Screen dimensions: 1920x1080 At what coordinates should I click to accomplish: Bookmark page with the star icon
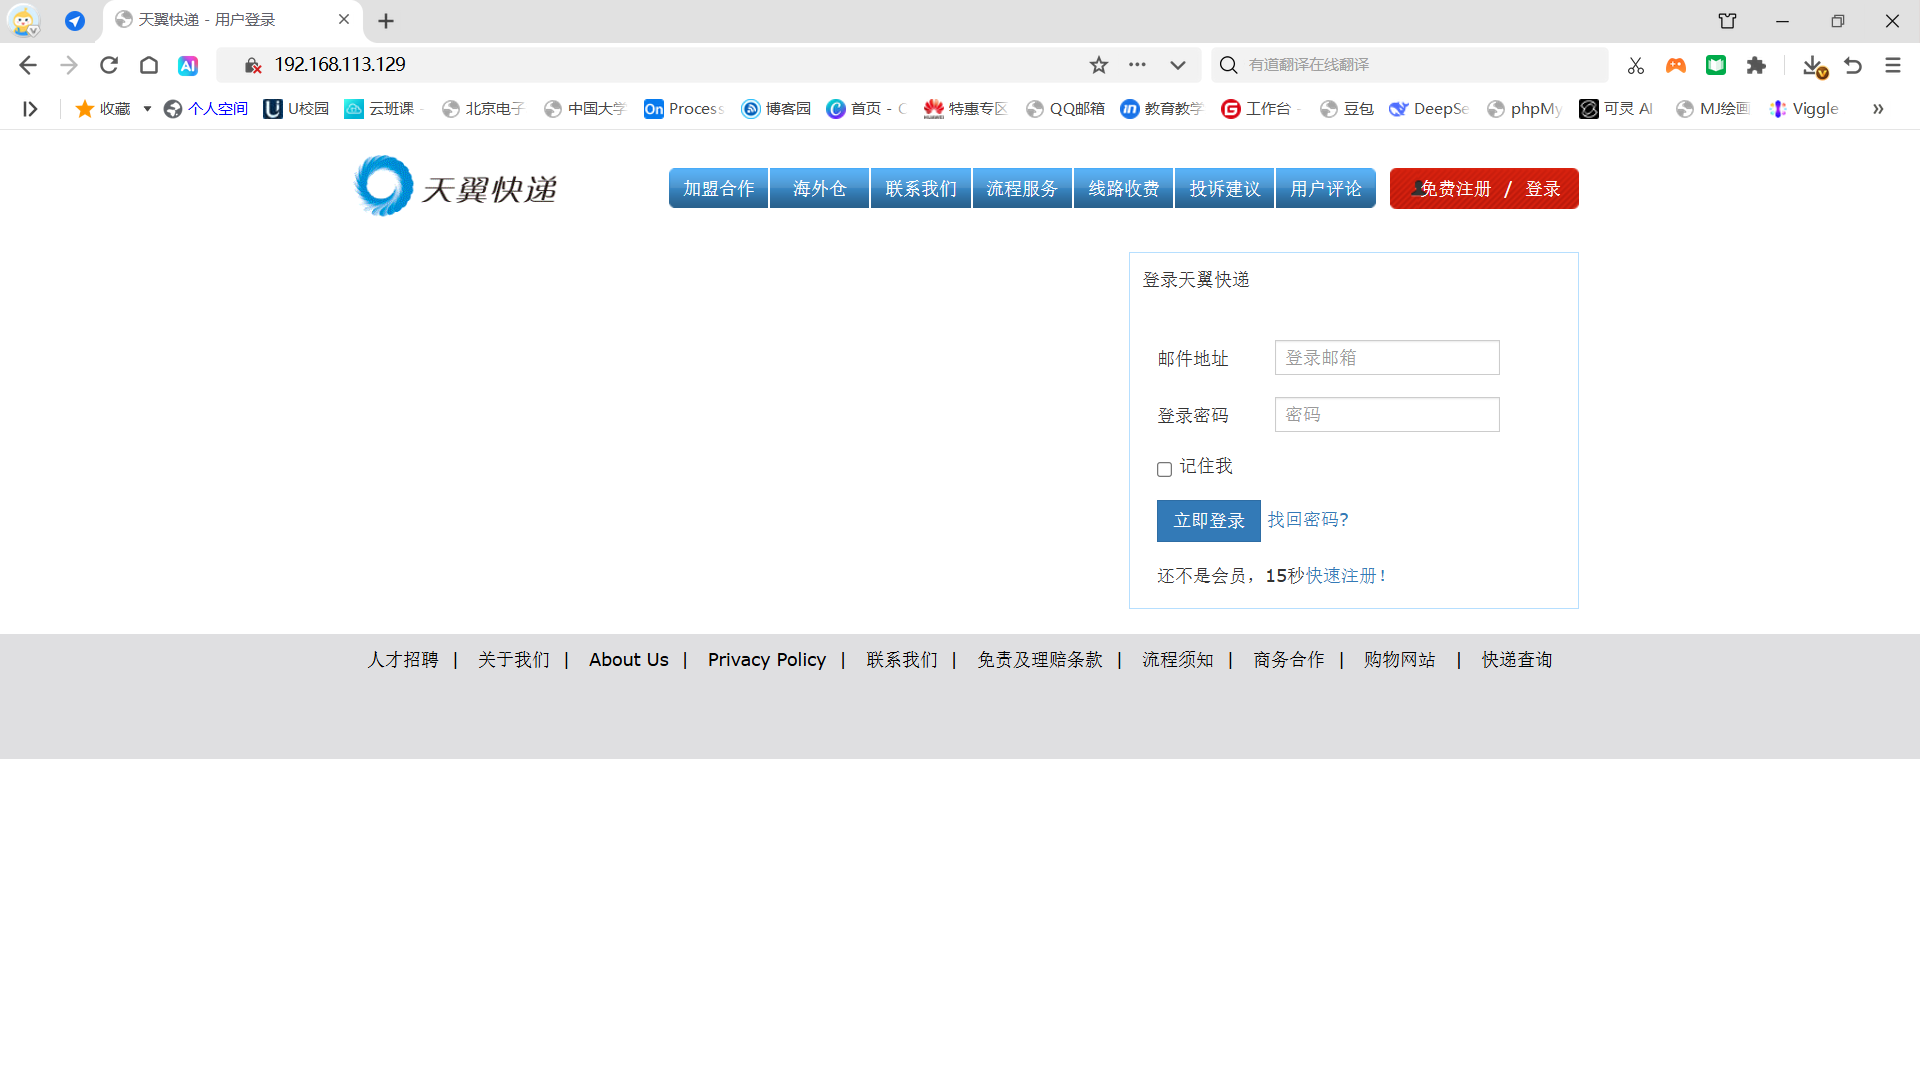(1099, 65)
